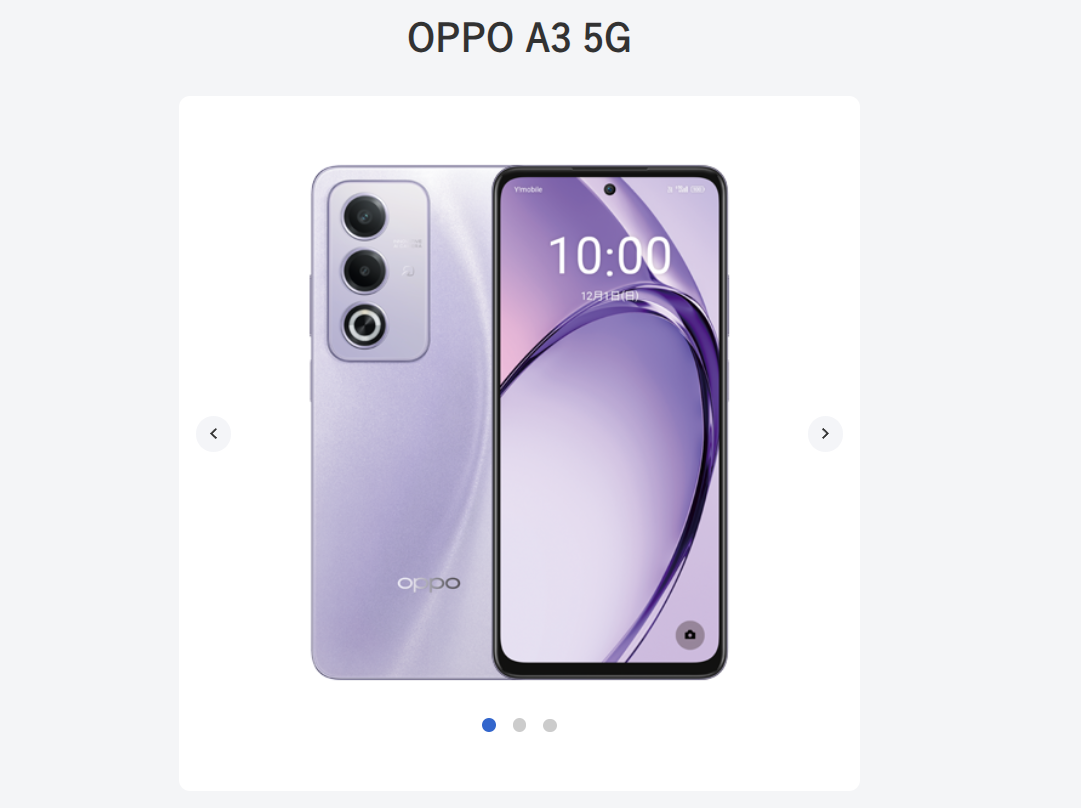Click the 12月1日(日) date text
The height and width of the screenshot is (808, 1081).
click(609, 296)
